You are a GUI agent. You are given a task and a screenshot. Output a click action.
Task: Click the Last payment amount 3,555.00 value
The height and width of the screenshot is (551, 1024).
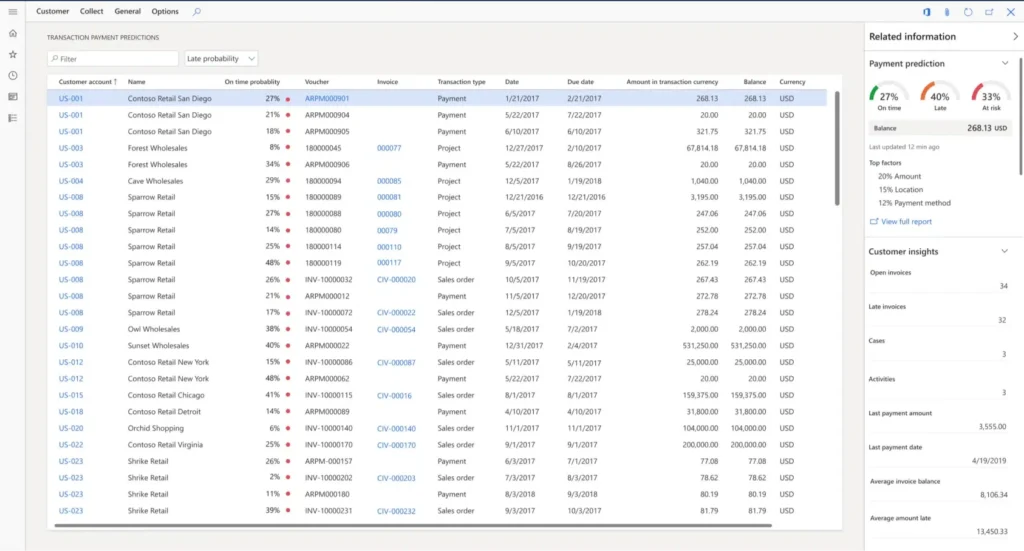coord(992,427)
